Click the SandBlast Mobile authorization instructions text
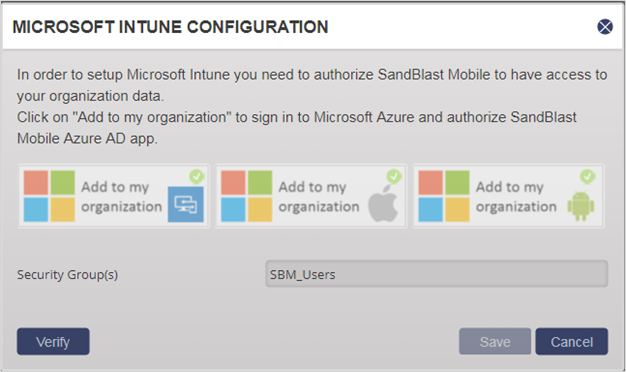Image resolution: width=626 pixels, height=372 pixels. [x=312, y=107]
